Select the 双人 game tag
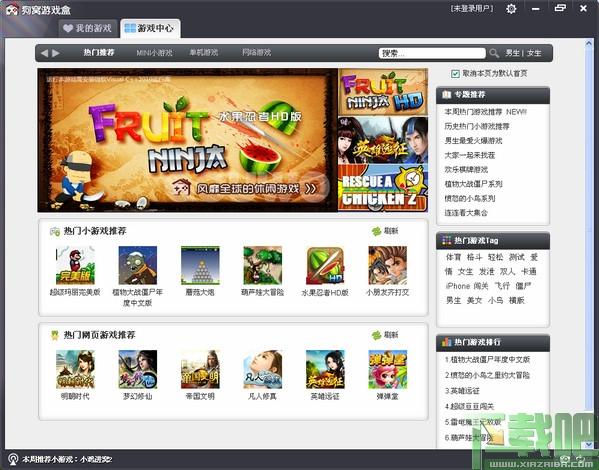 tap(508, 272)
